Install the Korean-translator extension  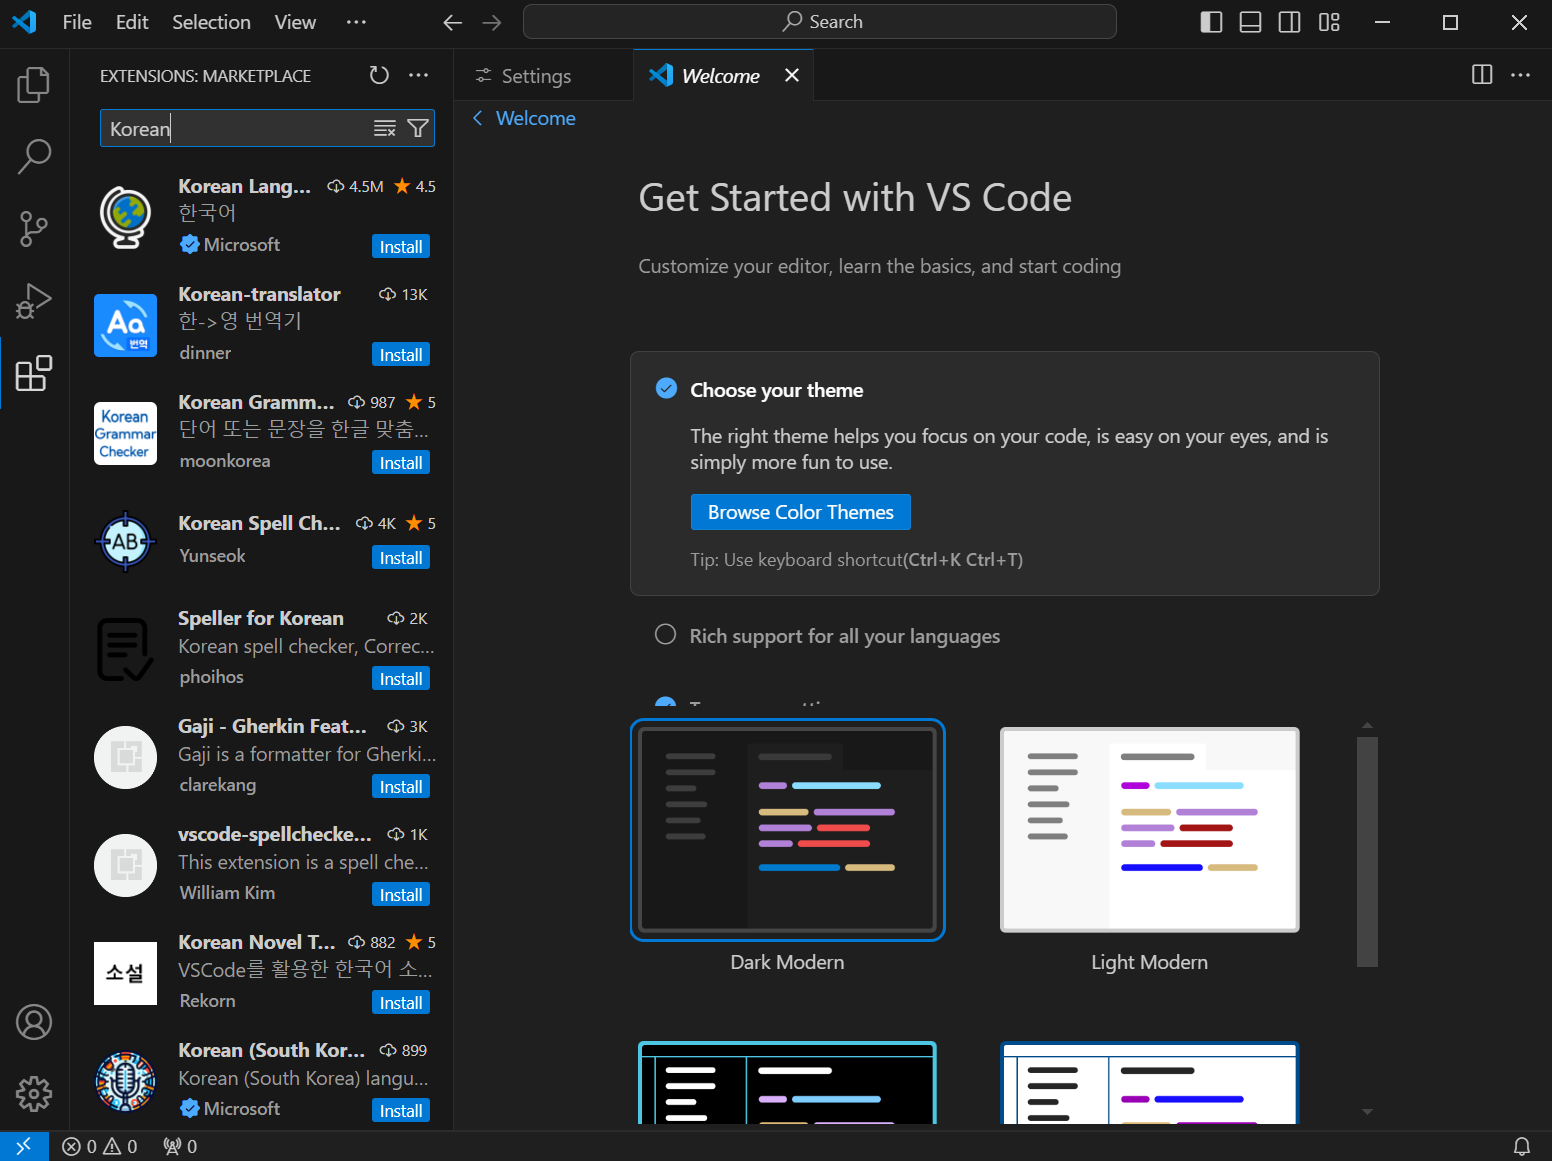[x=401, y=355]
